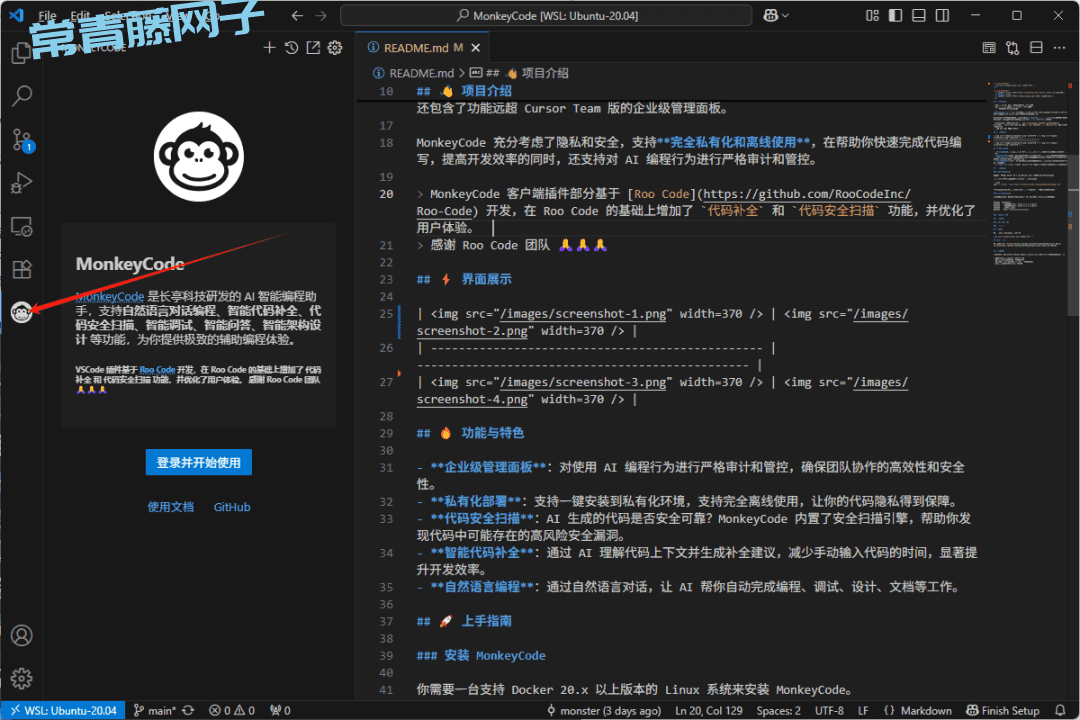Screen dimensions: 1080x720
Task: Open the editor More Actions ellipsis menu
Action: tap(1059, 48)
